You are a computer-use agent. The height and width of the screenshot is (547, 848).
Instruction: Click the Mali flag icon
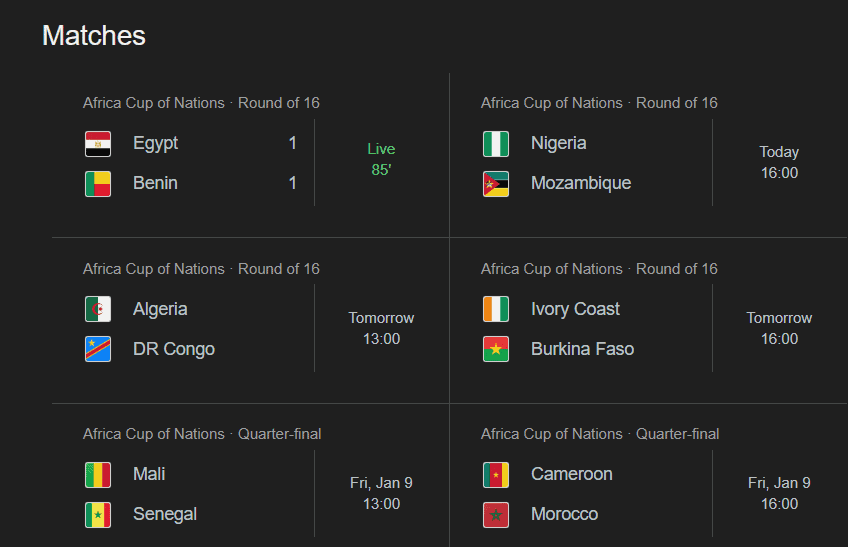tap(97, 475)
